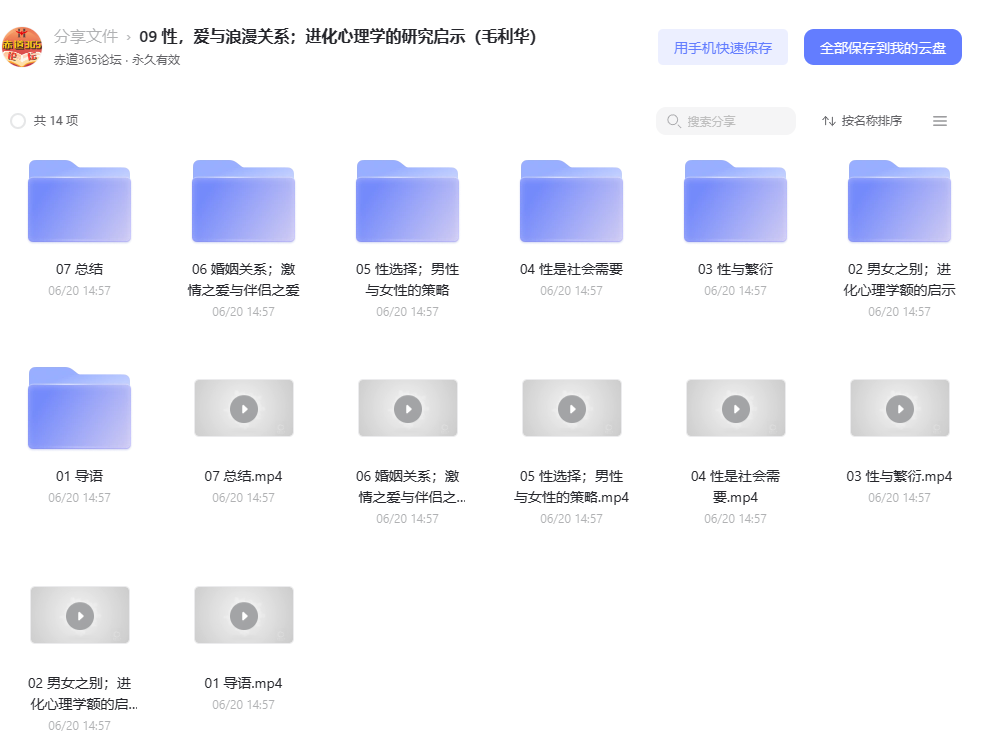Open the 02 男女之别 folder icon

(x=899, y=201)
